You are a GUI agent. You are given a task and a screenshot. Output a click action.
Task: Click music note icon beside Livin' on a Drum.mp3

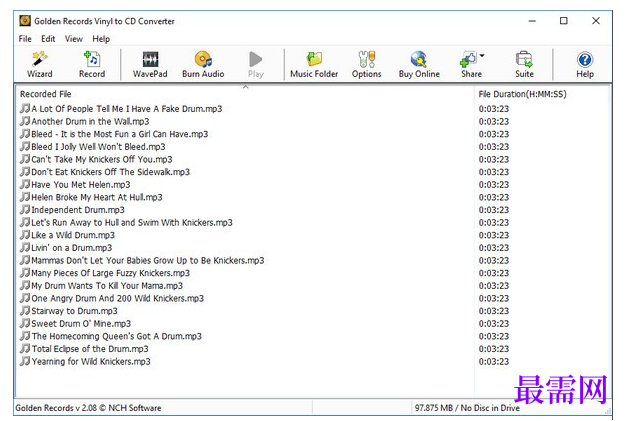(25, 247)
